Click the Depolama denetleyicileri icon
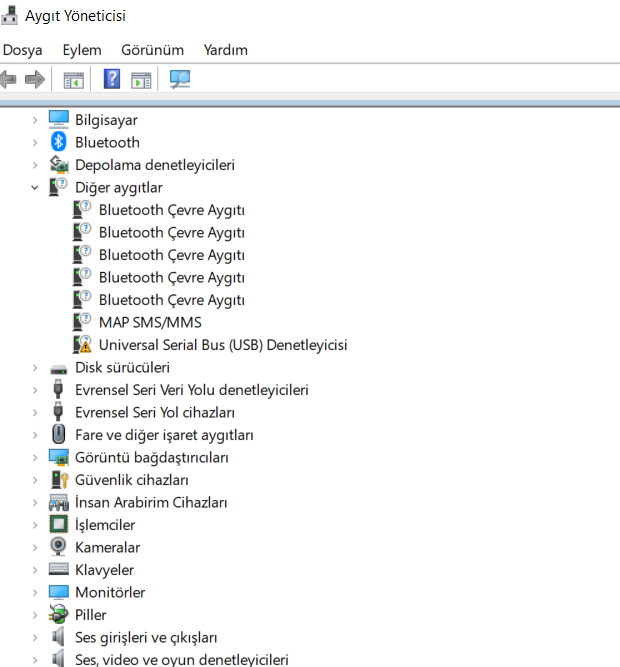620x667 pixels. [59, 165]
